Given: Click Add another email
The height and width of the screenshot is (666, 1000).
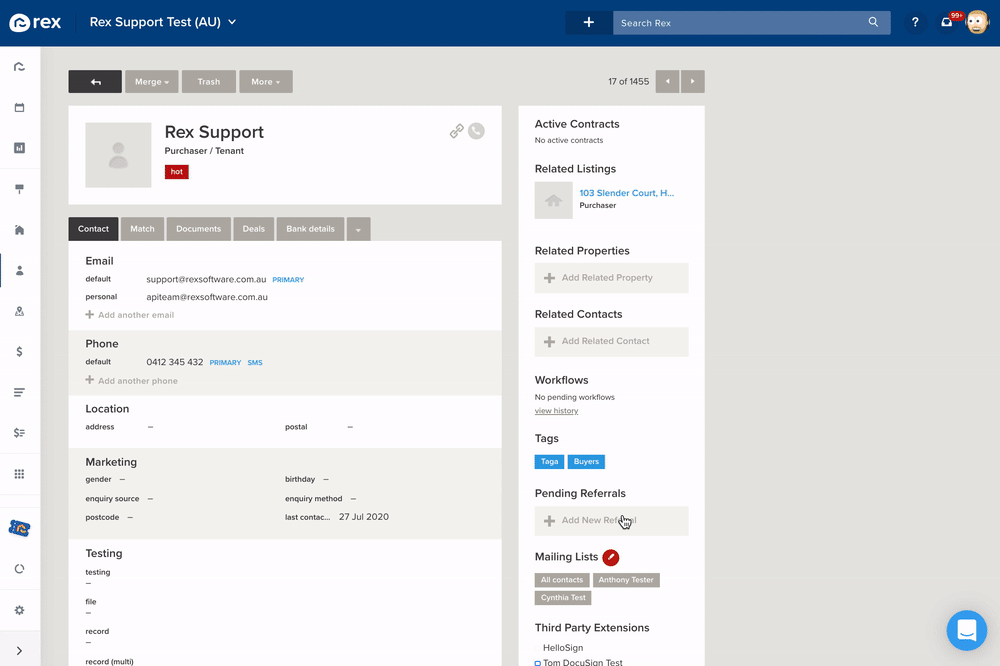Looking at the screenshot, I should (130, 315).
